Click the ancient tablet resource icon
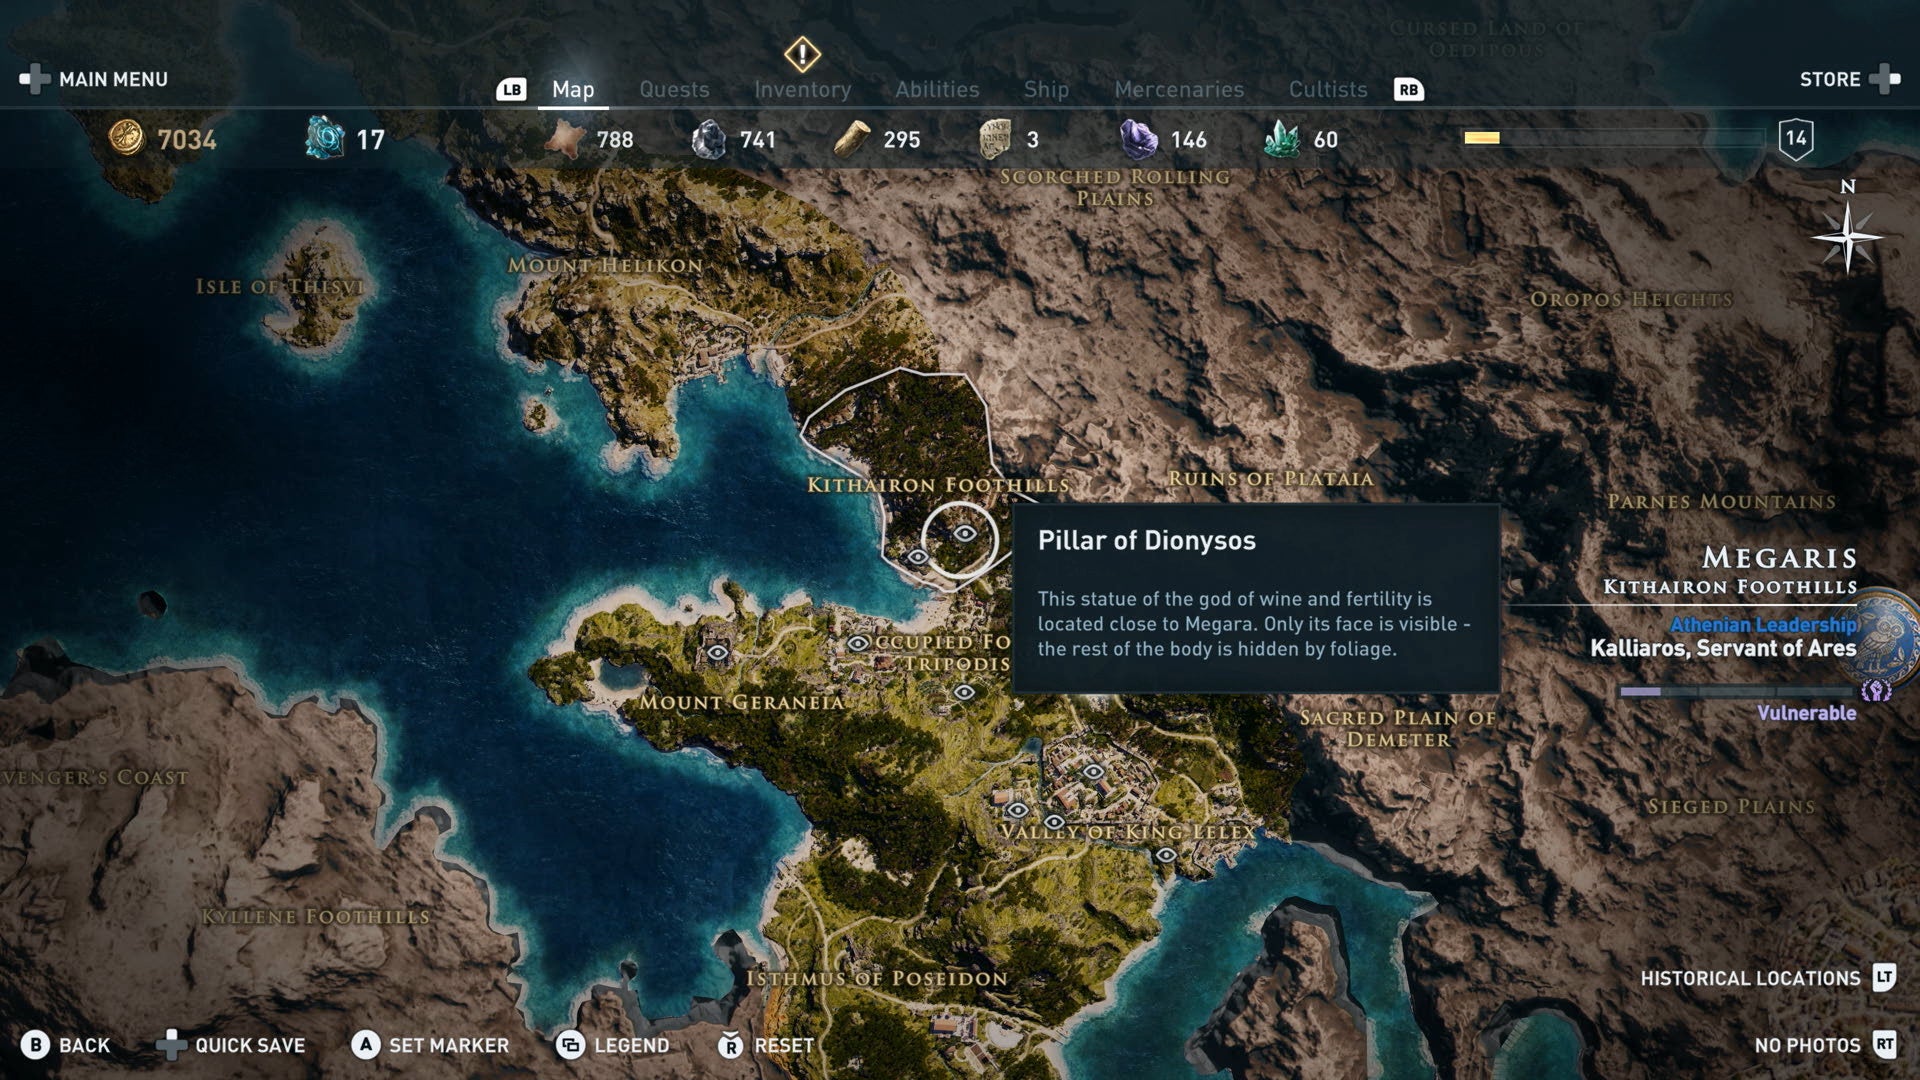The height and width of the screenshot is (1080, 1920). pos(994,139)
